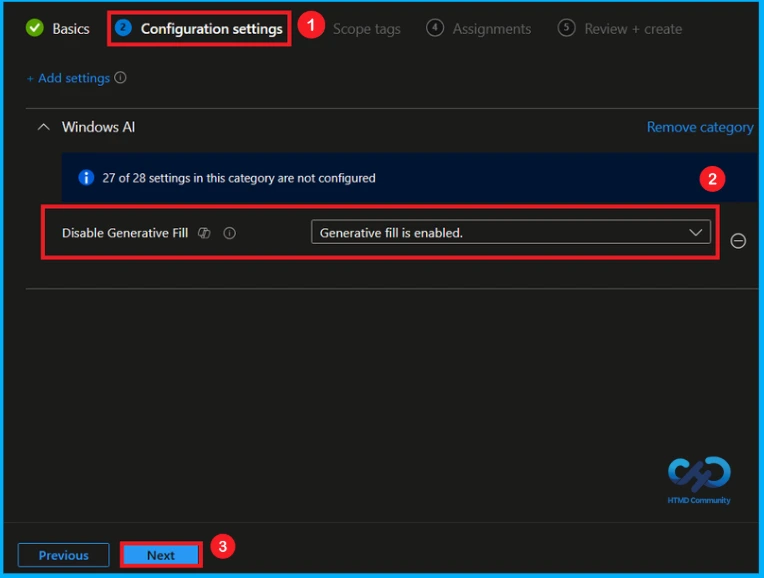Click the Windows AI category heading
764x578 pixels.
98,127
